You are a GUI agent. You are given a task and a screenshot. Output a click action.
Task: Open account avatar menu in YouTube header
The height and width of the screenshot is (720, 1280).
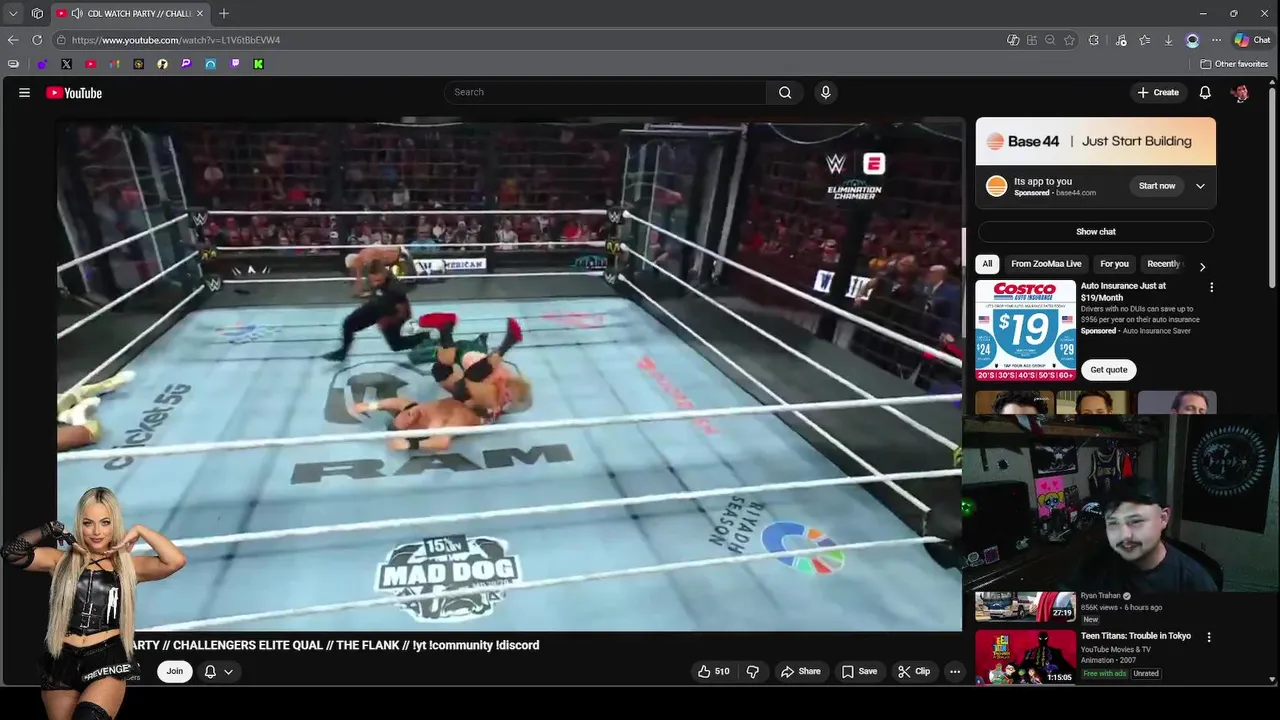click(1240, 92)
